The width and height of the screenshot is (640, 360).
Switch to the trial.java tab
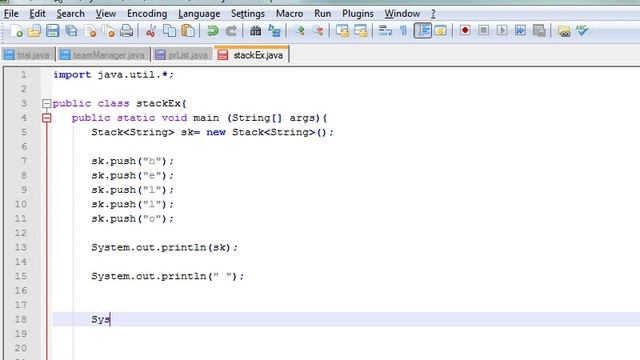(28, 55)
